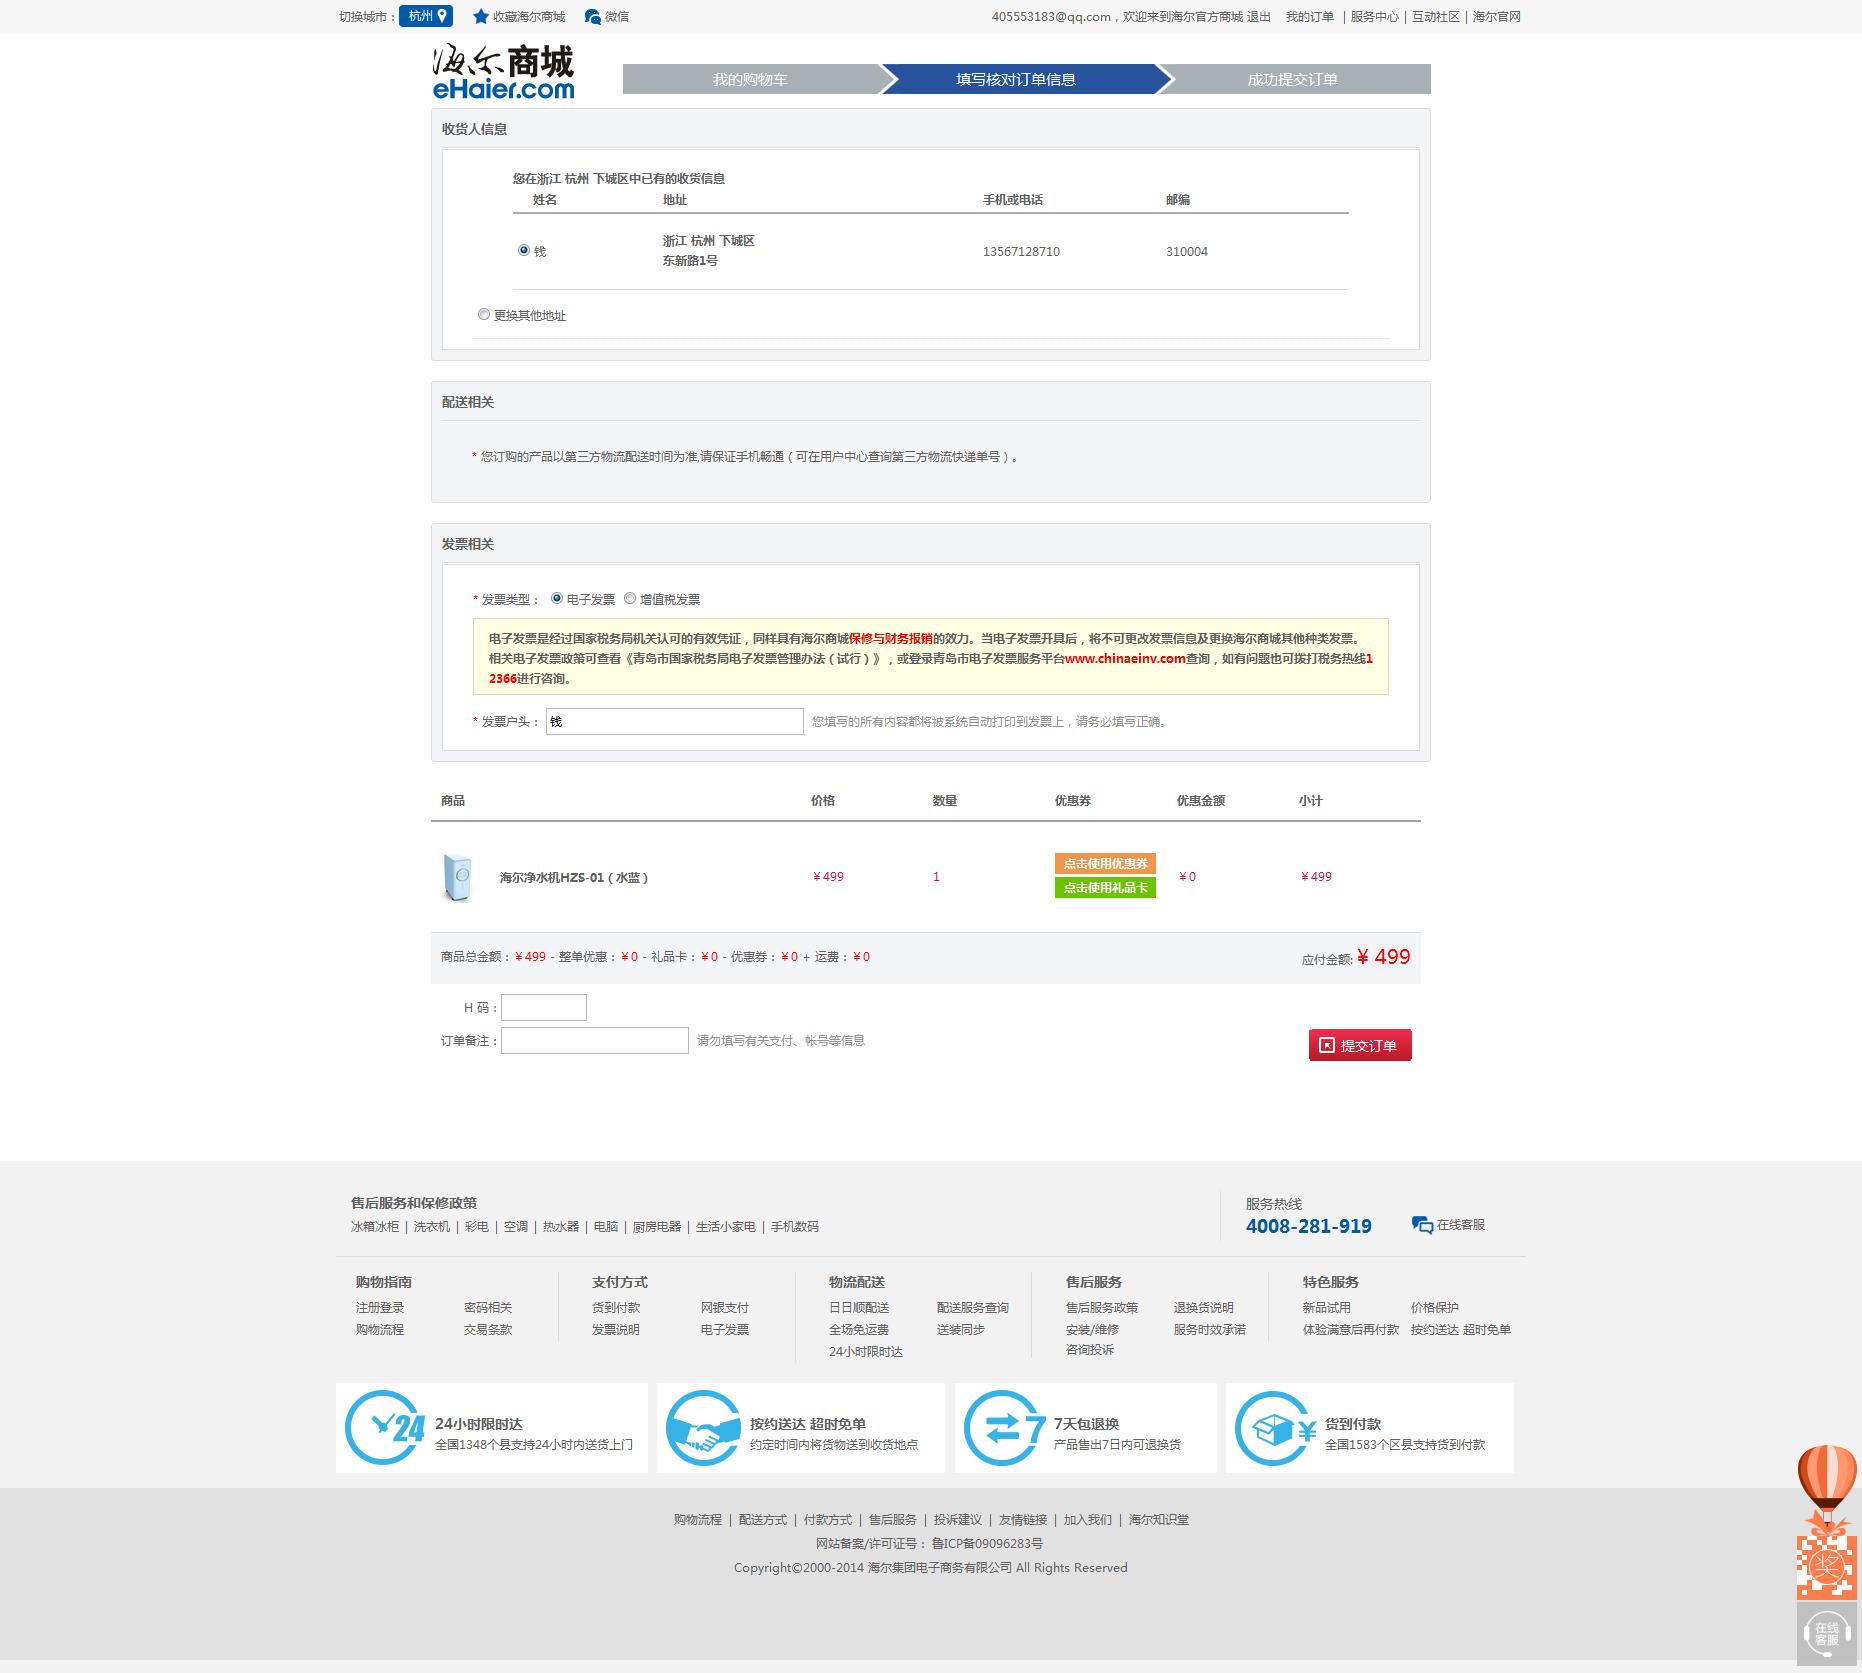Click the H码 input field
The image size is (1862, 1673).
pyautogui.click(x=544, y=1007)
